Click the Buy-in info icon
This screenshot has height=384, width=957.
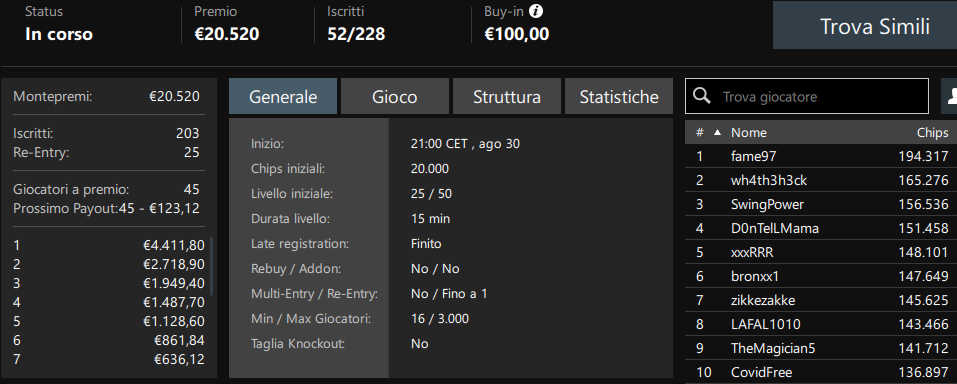[x=536, y=12]
